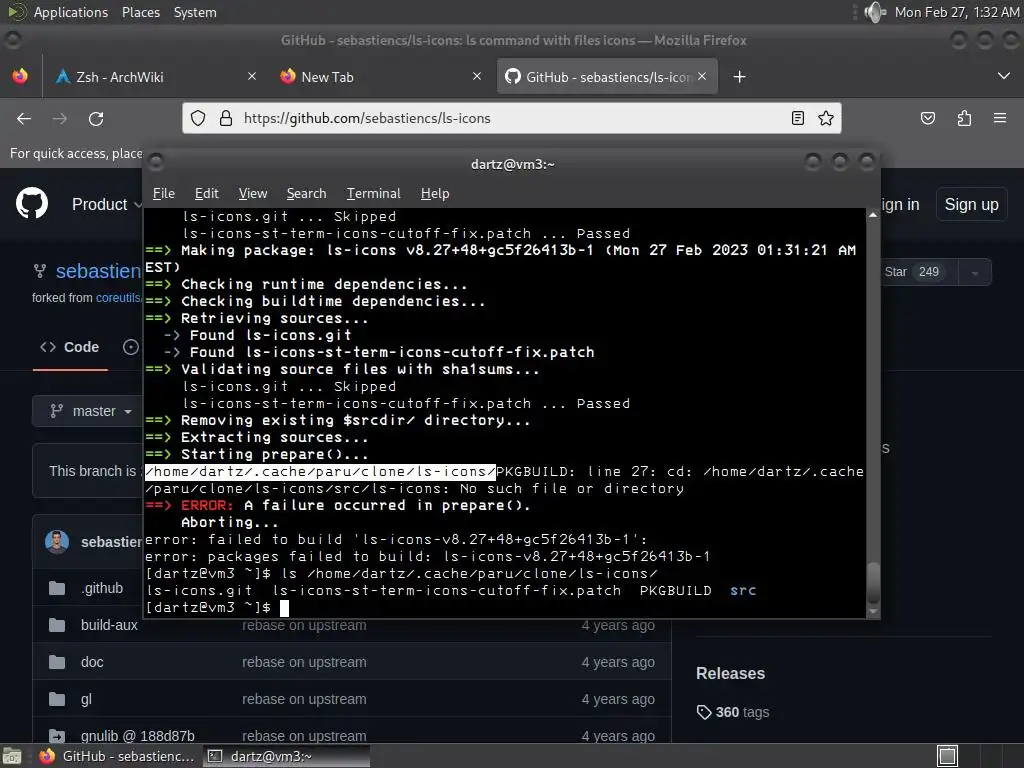The image size is (1024, 768).
Task: Close the GitHub ls-icons tab
Action: coord(702,76)
